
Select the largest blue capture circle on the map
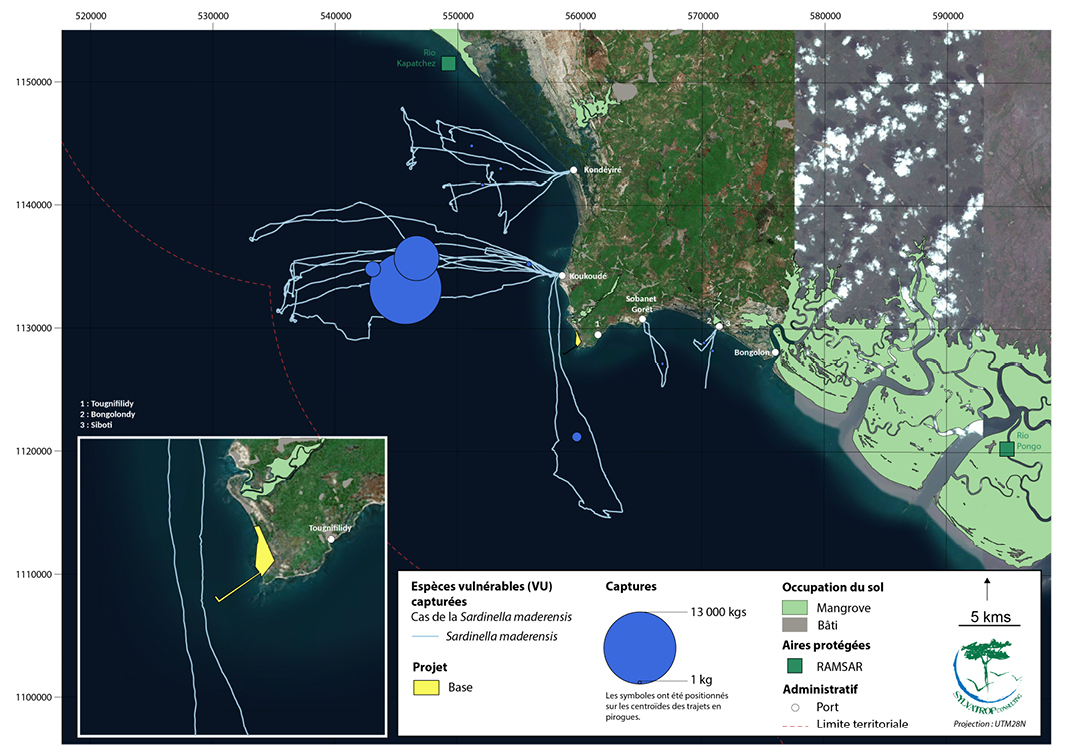[405, 289]
